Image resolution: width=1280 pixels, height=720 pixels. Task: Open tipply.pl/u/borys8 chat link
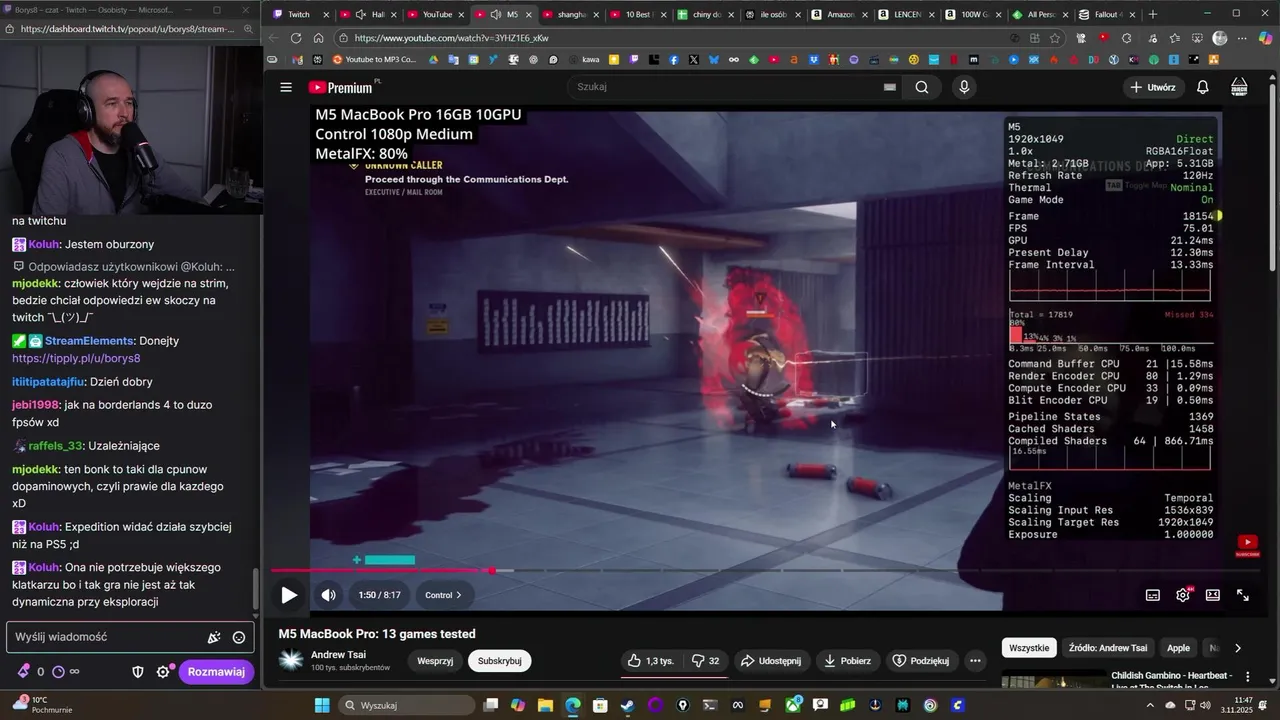tap(76, 358)
